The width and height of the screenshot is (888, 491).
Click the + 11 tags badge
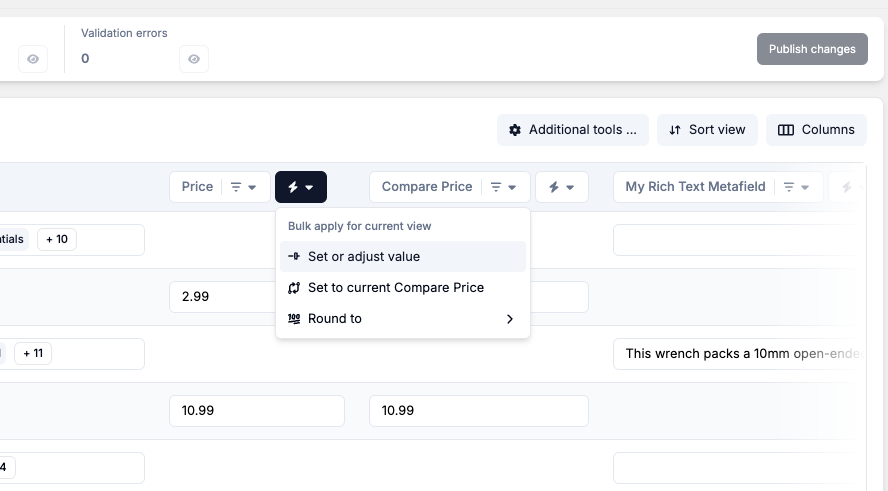(33, 353)
